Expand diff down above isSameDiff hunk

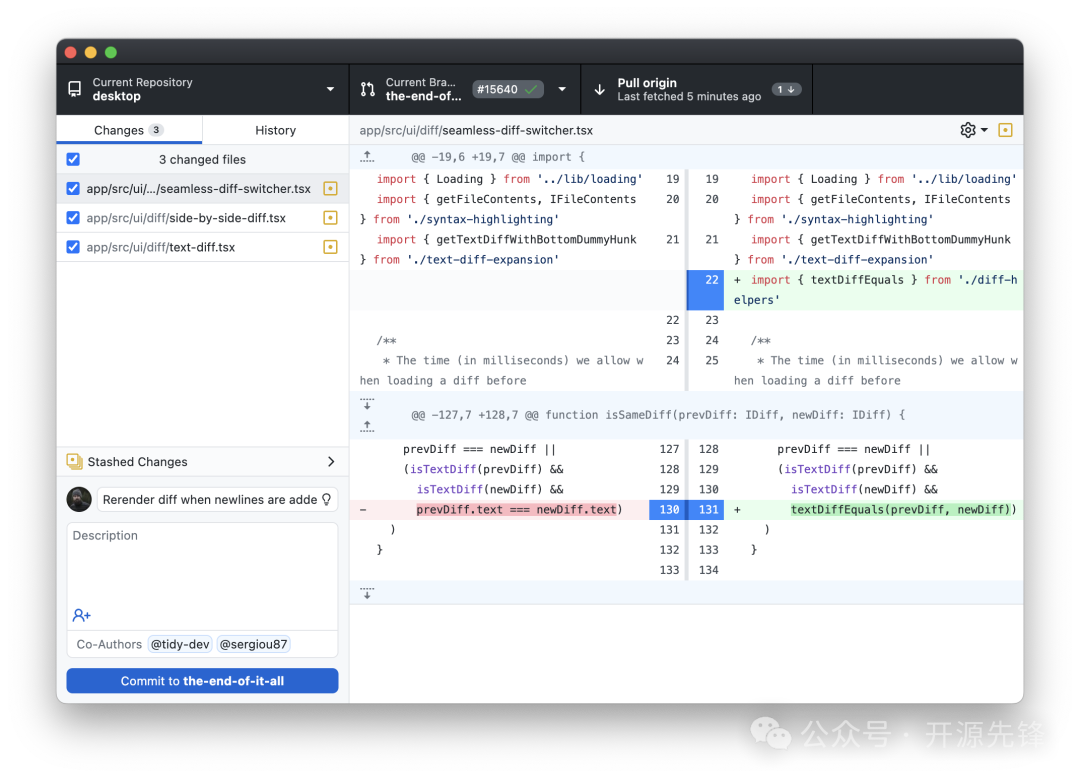pyautogui.click(x=367, y=404)
